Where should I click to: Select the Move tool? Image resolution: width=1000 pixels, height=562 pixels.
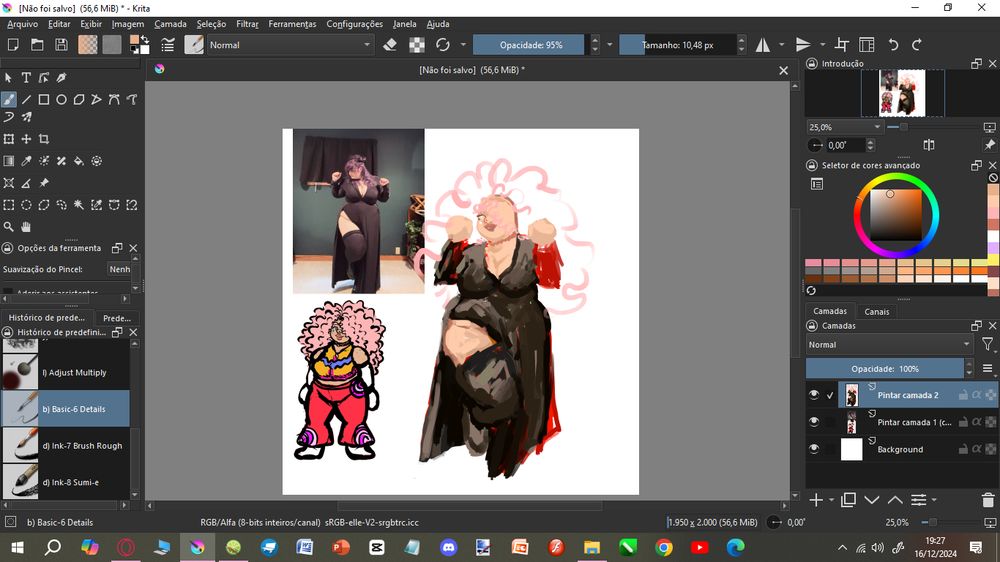click(x=26, y=139)
